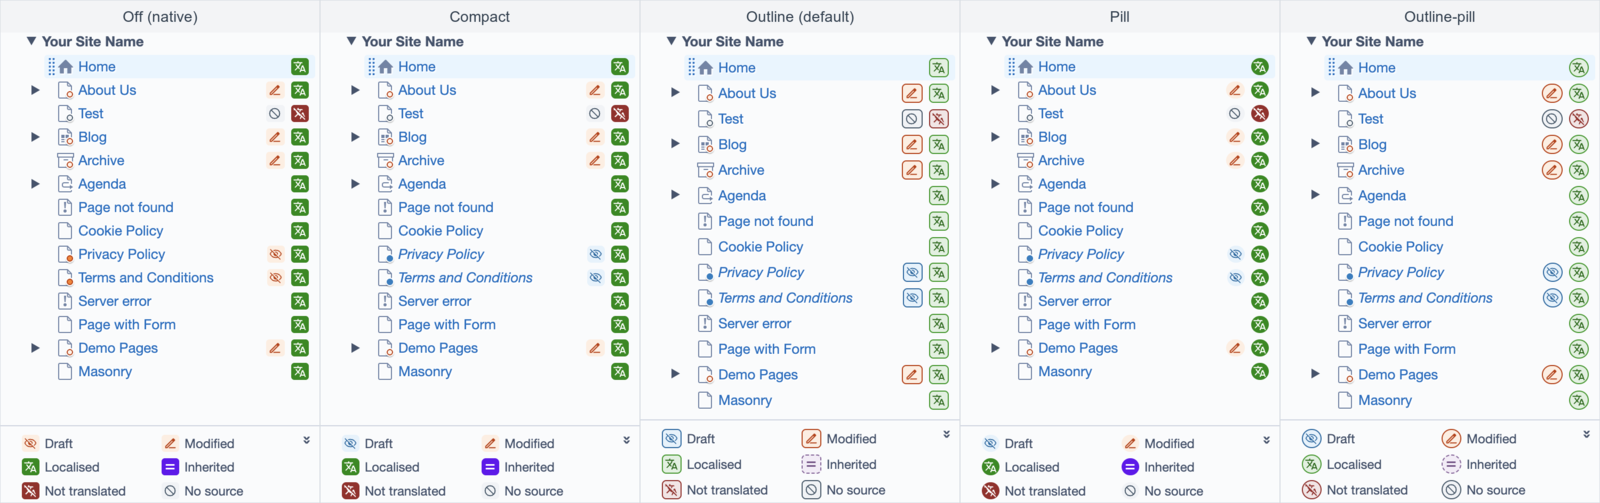Viewport: 1600px width, 503px height.
Task: Click Privacy Policy draft eye icon in Outline (default)
Action: [912, 272]
